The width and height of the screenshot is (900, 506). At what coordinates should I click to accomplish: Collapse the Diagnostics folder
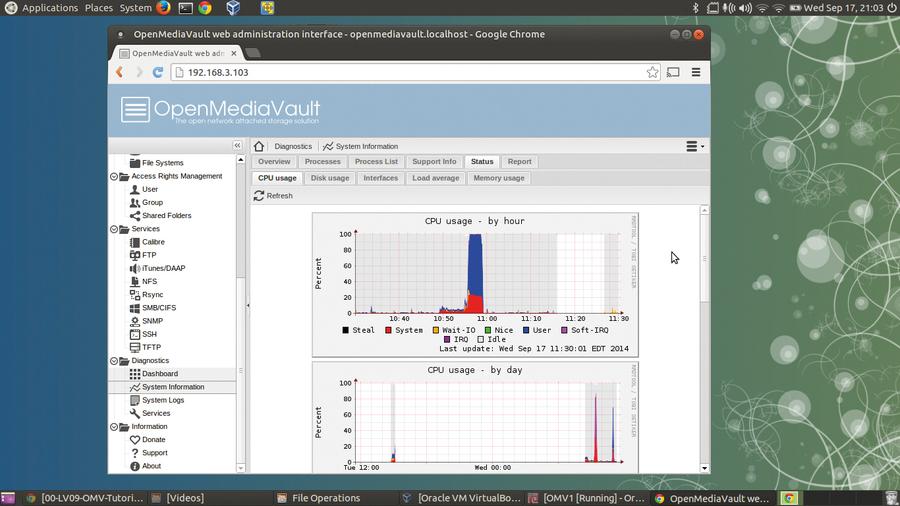click(114, 361)
